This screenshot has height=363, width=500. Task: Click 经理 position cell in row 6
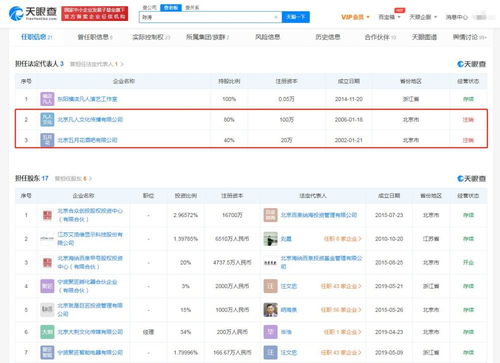[148, 332]
